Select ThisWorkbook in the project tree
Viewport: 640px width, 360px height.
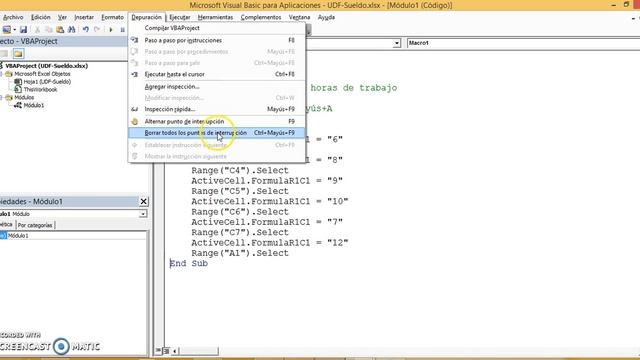pyautogui.click(x=40, y=89)
